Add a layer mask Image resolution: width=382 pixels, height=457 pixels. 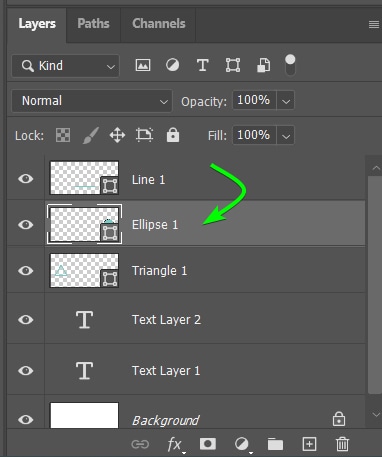tap(208, 444)
